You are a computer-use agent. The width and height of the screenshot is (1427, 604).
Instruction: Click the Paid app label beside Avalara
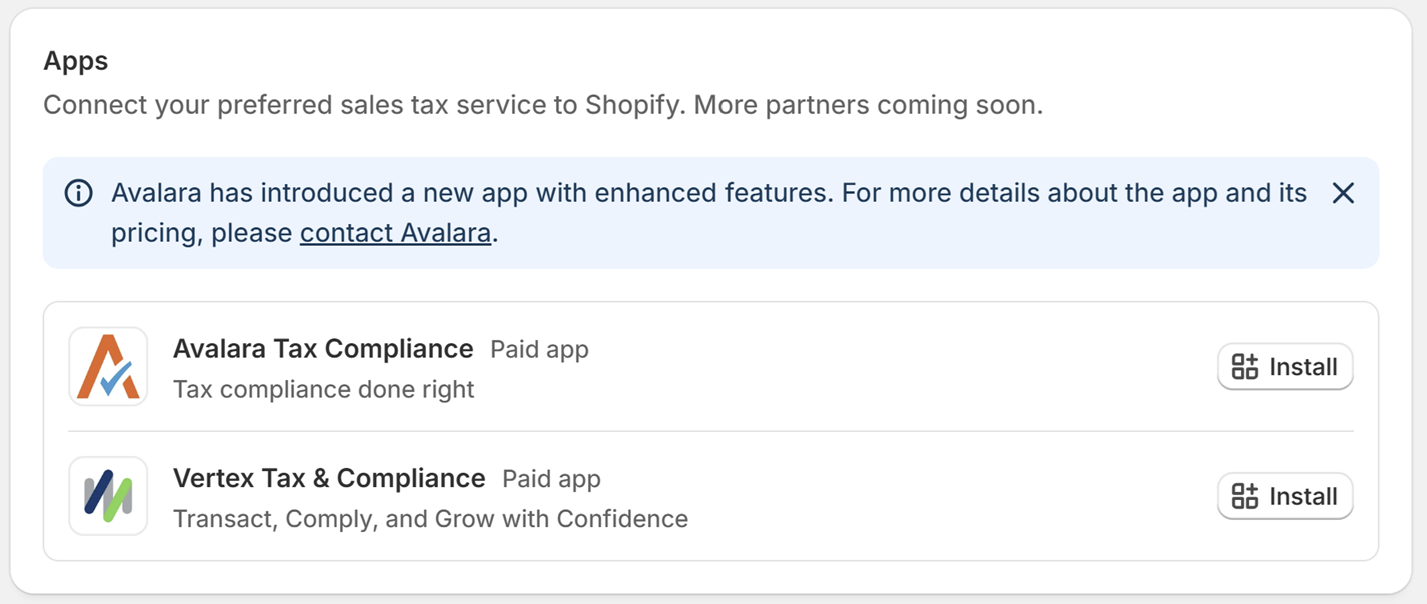[x=539, y=350]
